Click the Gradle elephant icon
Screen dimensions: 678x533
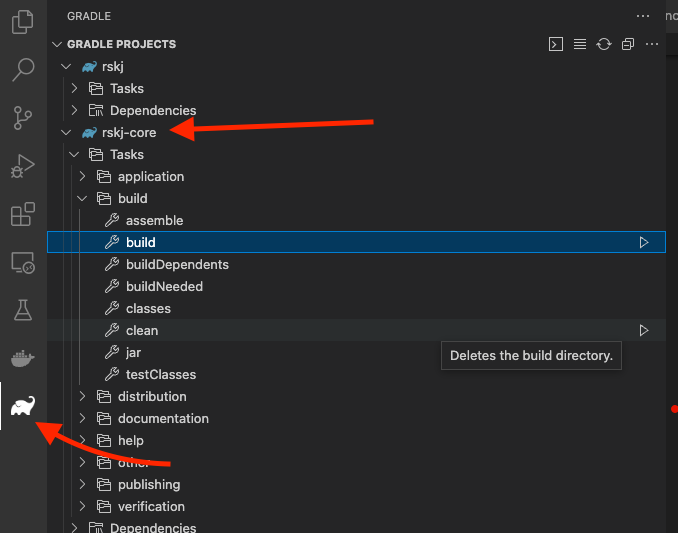point(23,406)
